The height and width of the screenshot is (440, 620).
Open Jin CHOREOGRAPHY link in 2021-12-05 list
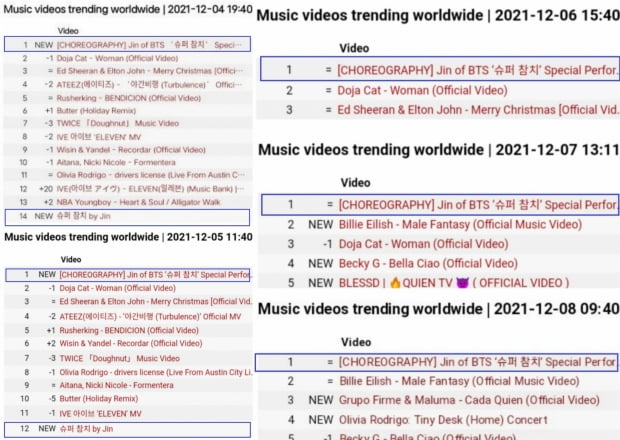[155, 274]
